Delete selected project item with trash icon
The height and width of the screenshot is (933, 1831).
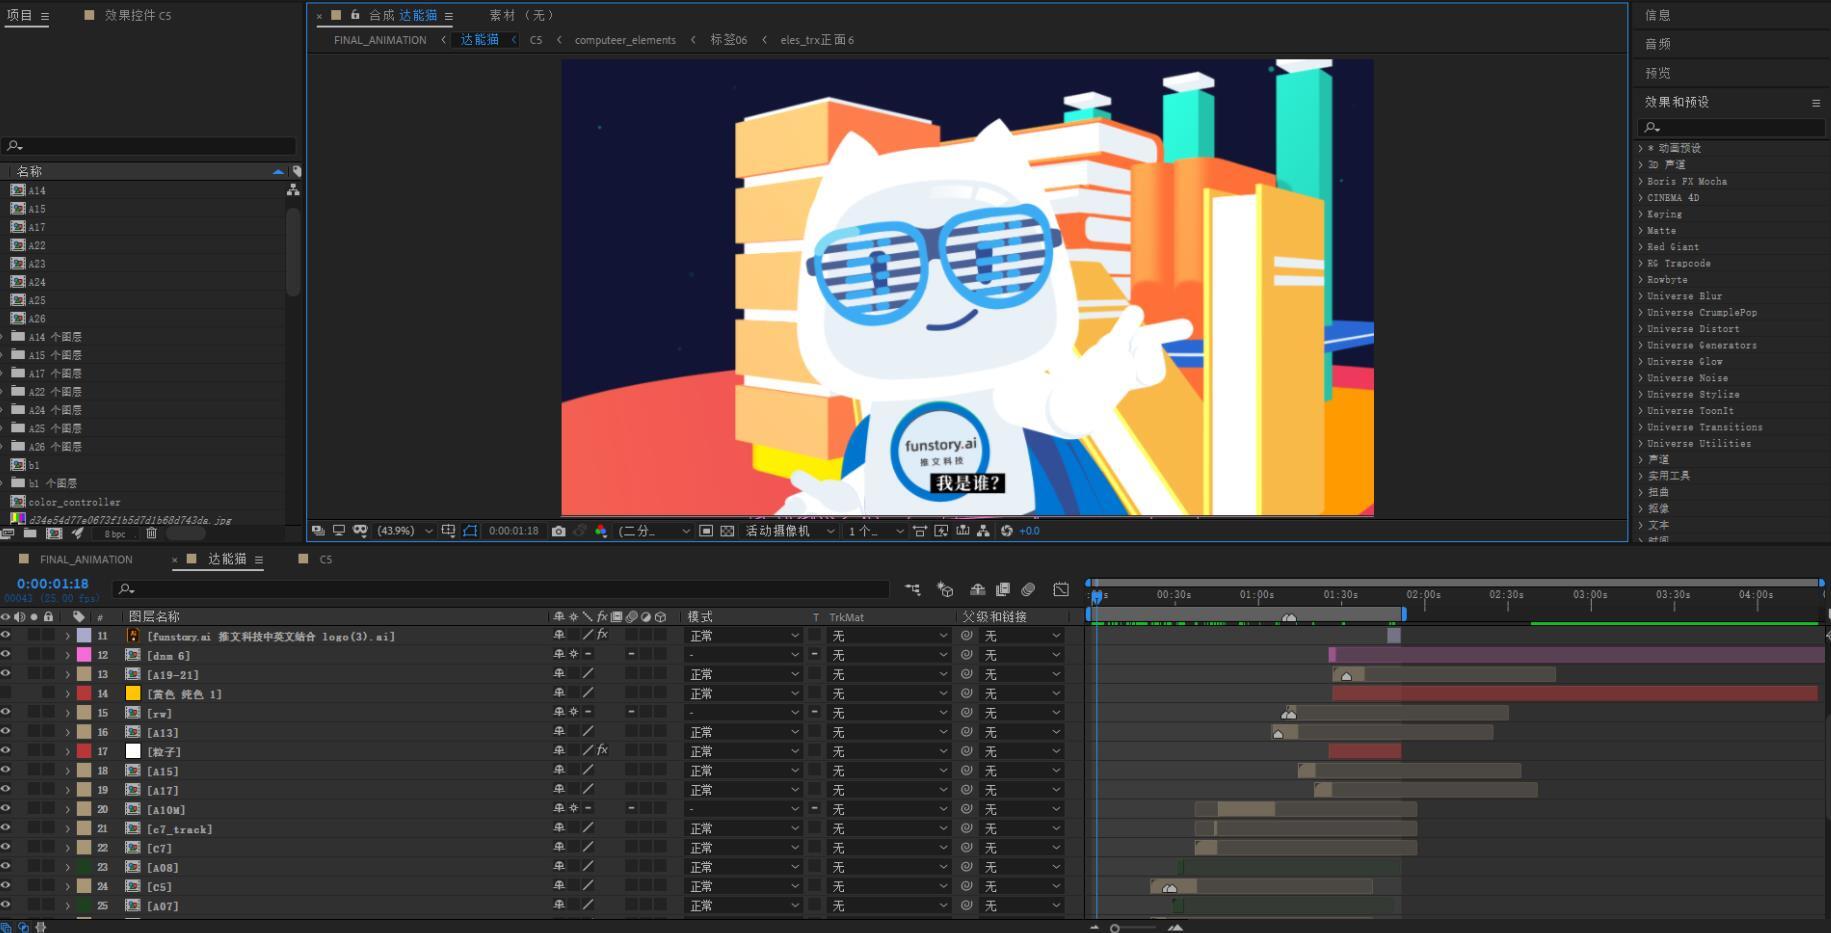[x=152, y=534]
